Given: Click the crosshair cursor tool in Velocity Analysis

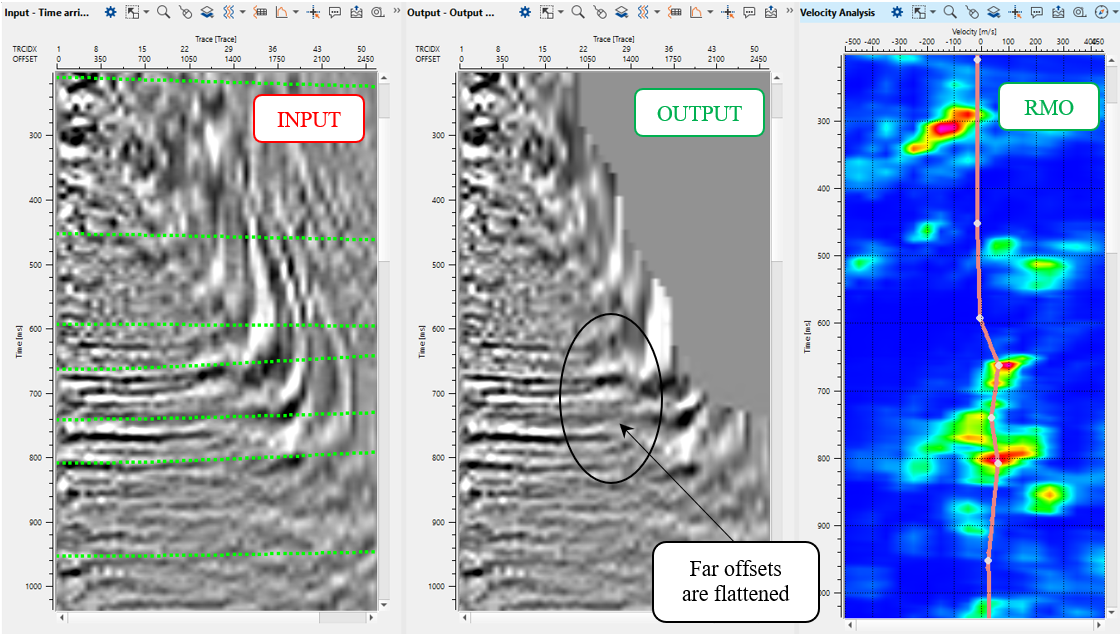Looking at the screenshot, I should point(1014,13).
